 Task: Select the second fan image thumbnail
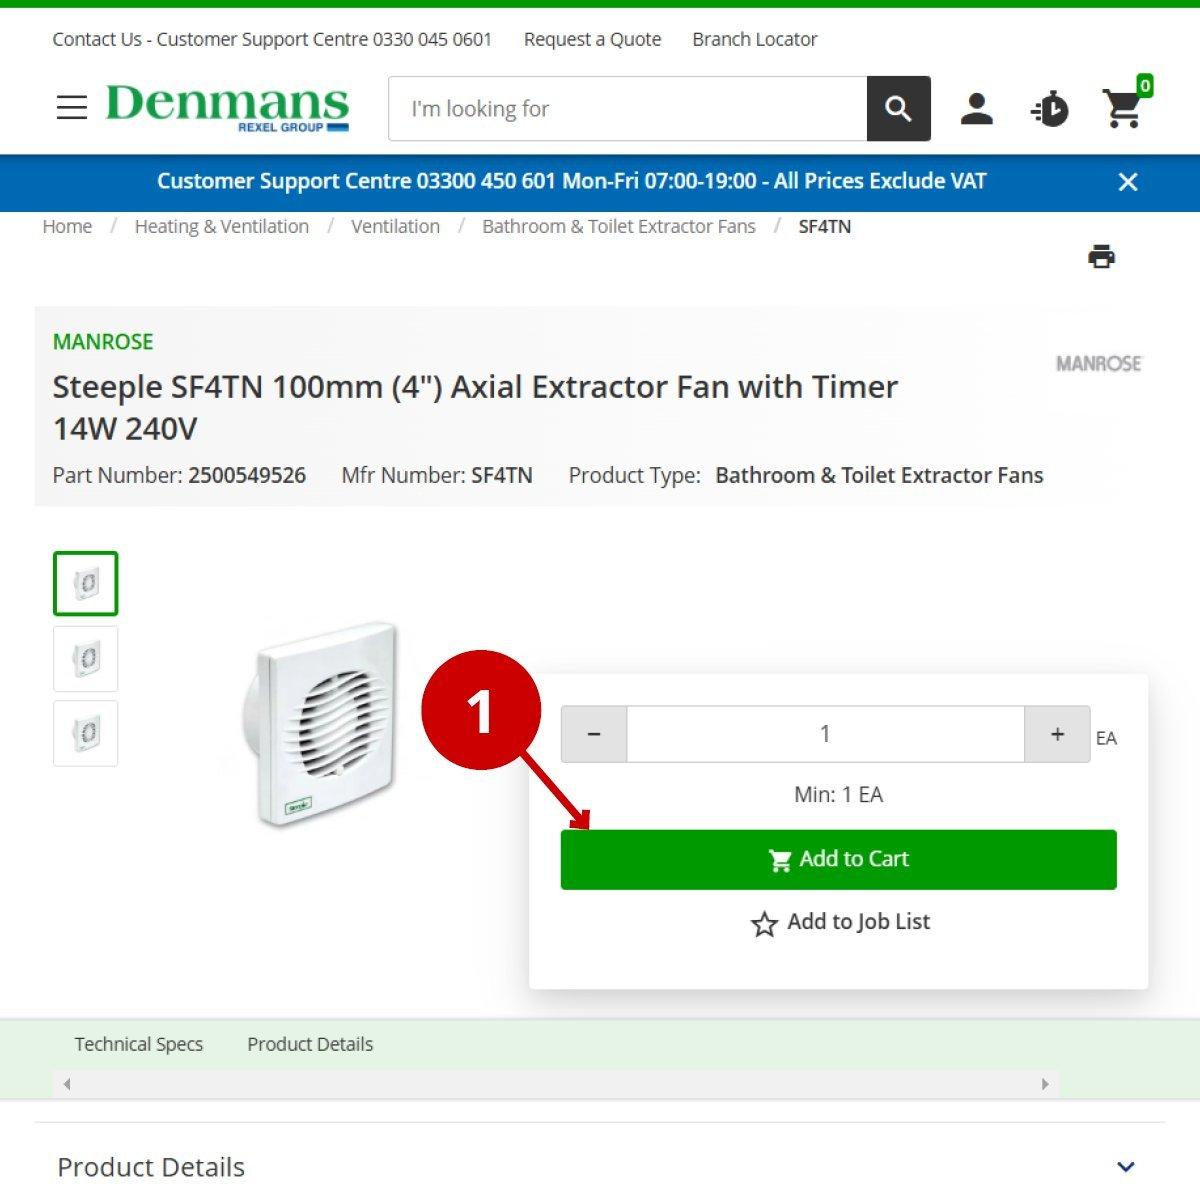coord(85,659)
